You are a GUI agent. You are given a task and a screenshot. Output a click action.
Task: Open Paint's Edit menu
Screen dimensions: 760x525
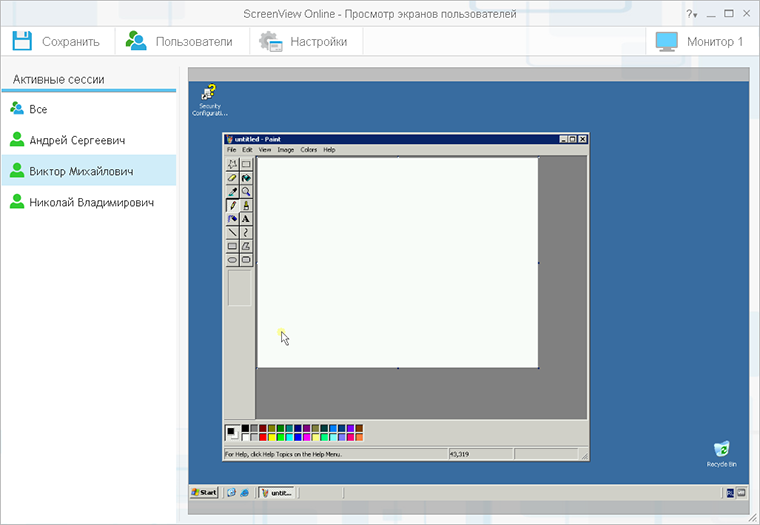[247, 150]
